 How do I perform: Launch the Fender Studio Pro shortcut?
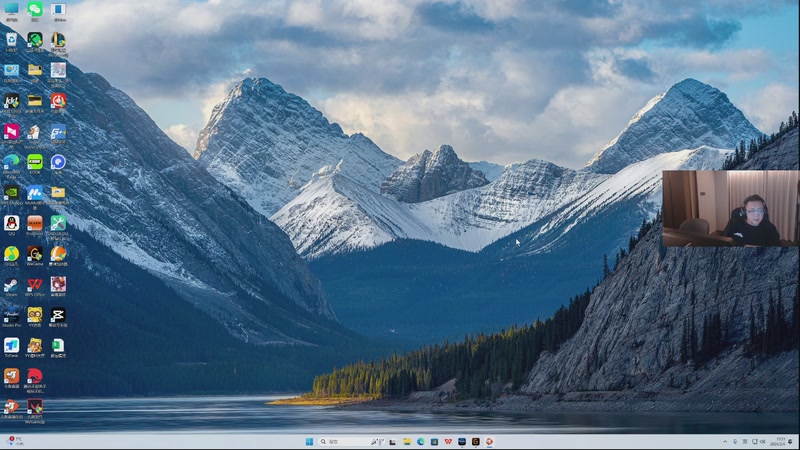pos(11,317)
